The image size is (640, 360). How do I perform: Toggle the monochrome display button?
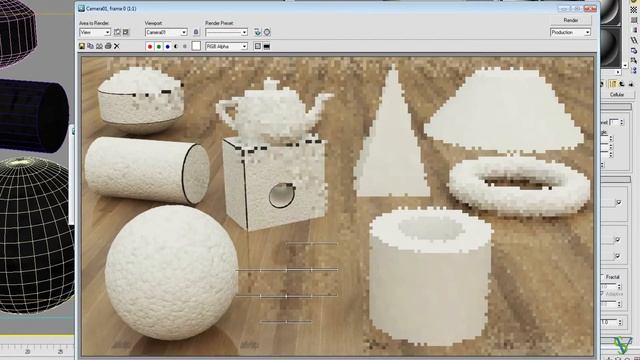[x=185, y=47]
